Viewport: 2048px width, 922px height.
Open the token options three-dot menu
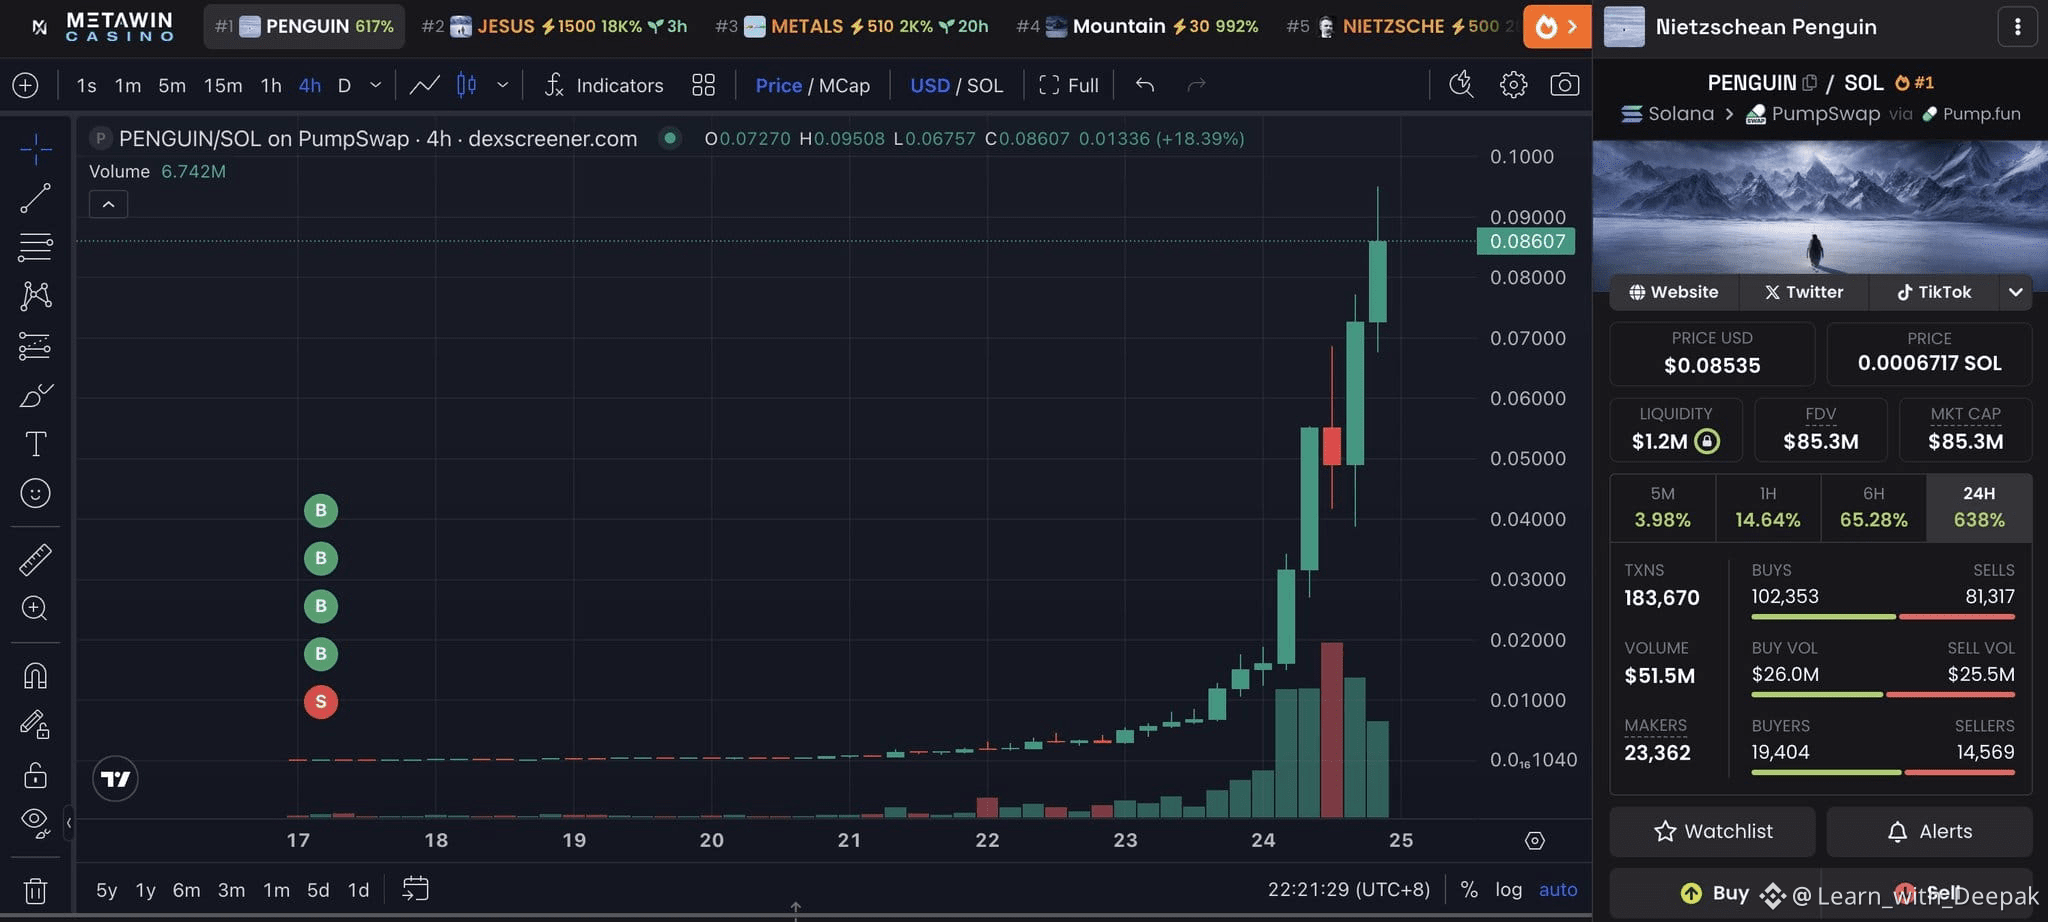[x=2017, y=27]
